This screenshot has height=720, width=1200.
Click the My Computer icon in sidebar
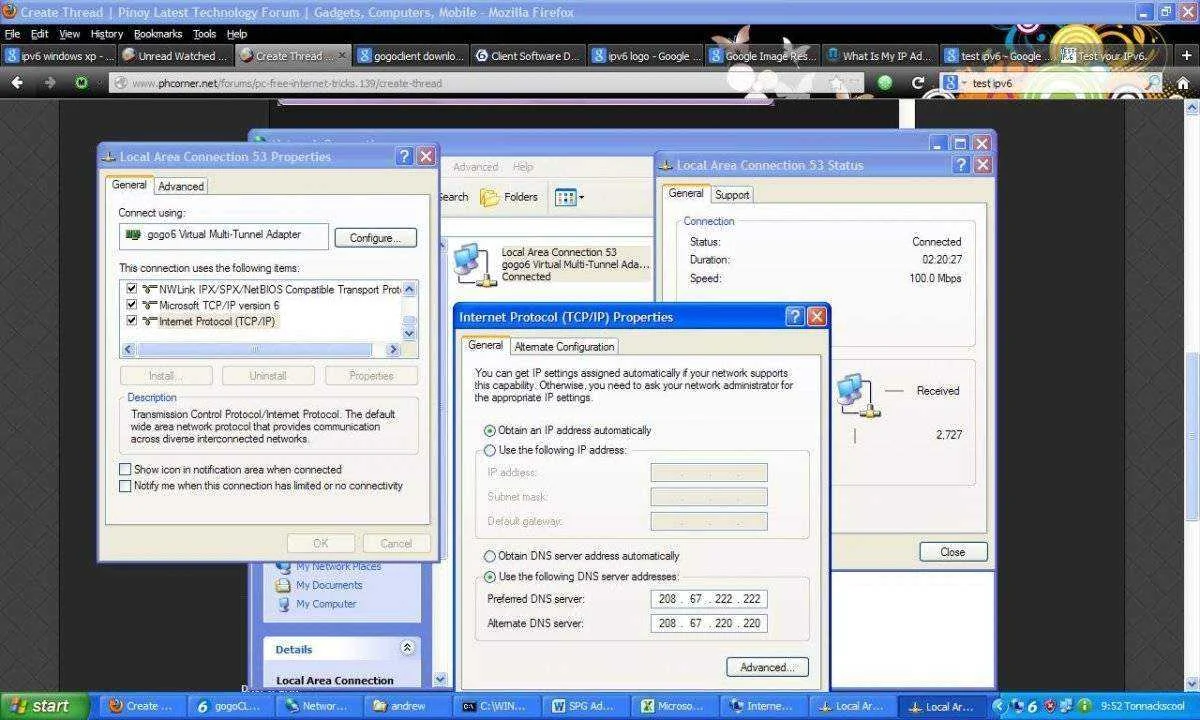tap(283, 603)
